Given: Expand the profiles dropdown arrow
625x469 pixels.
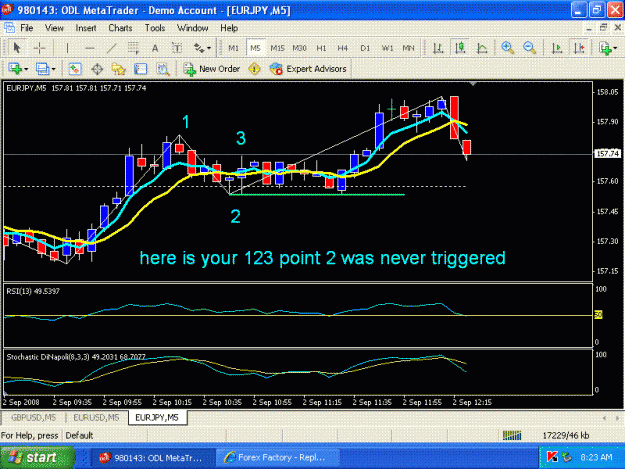Looking at the screenshot, I should pyautogui.click(x=53, y=69).
